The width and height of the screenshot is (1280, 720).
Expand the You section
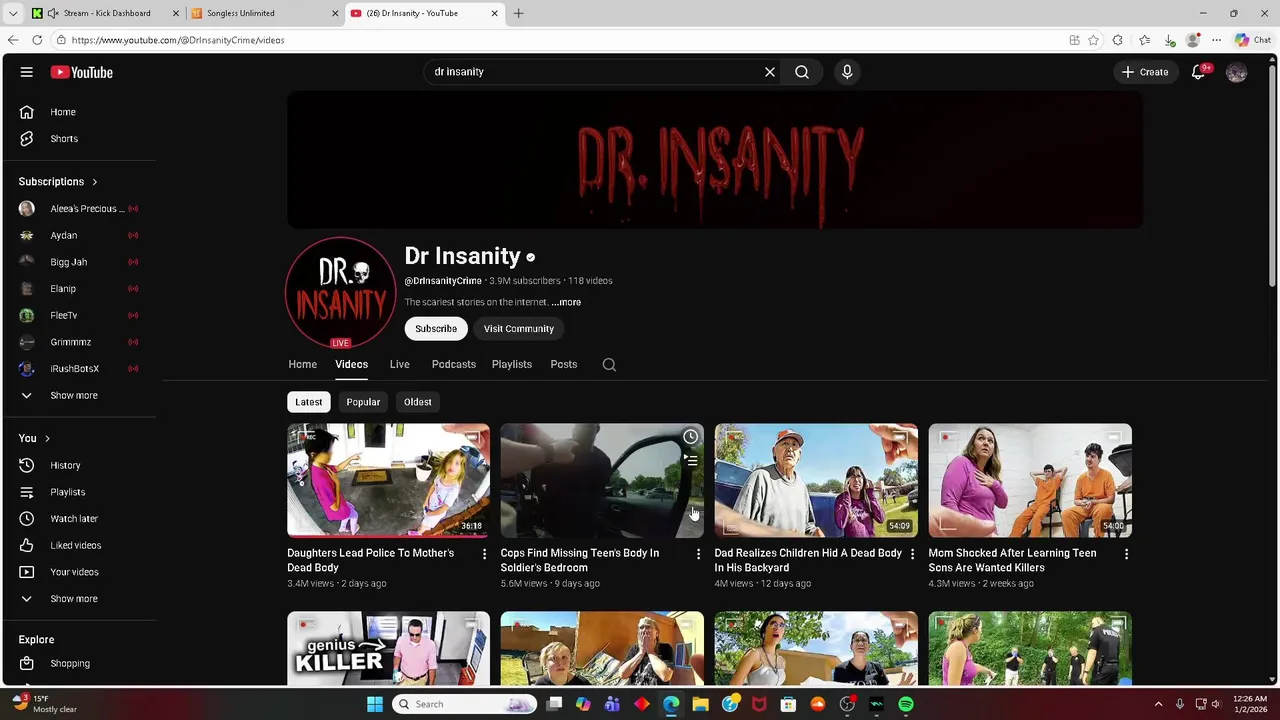coord(34,438)
